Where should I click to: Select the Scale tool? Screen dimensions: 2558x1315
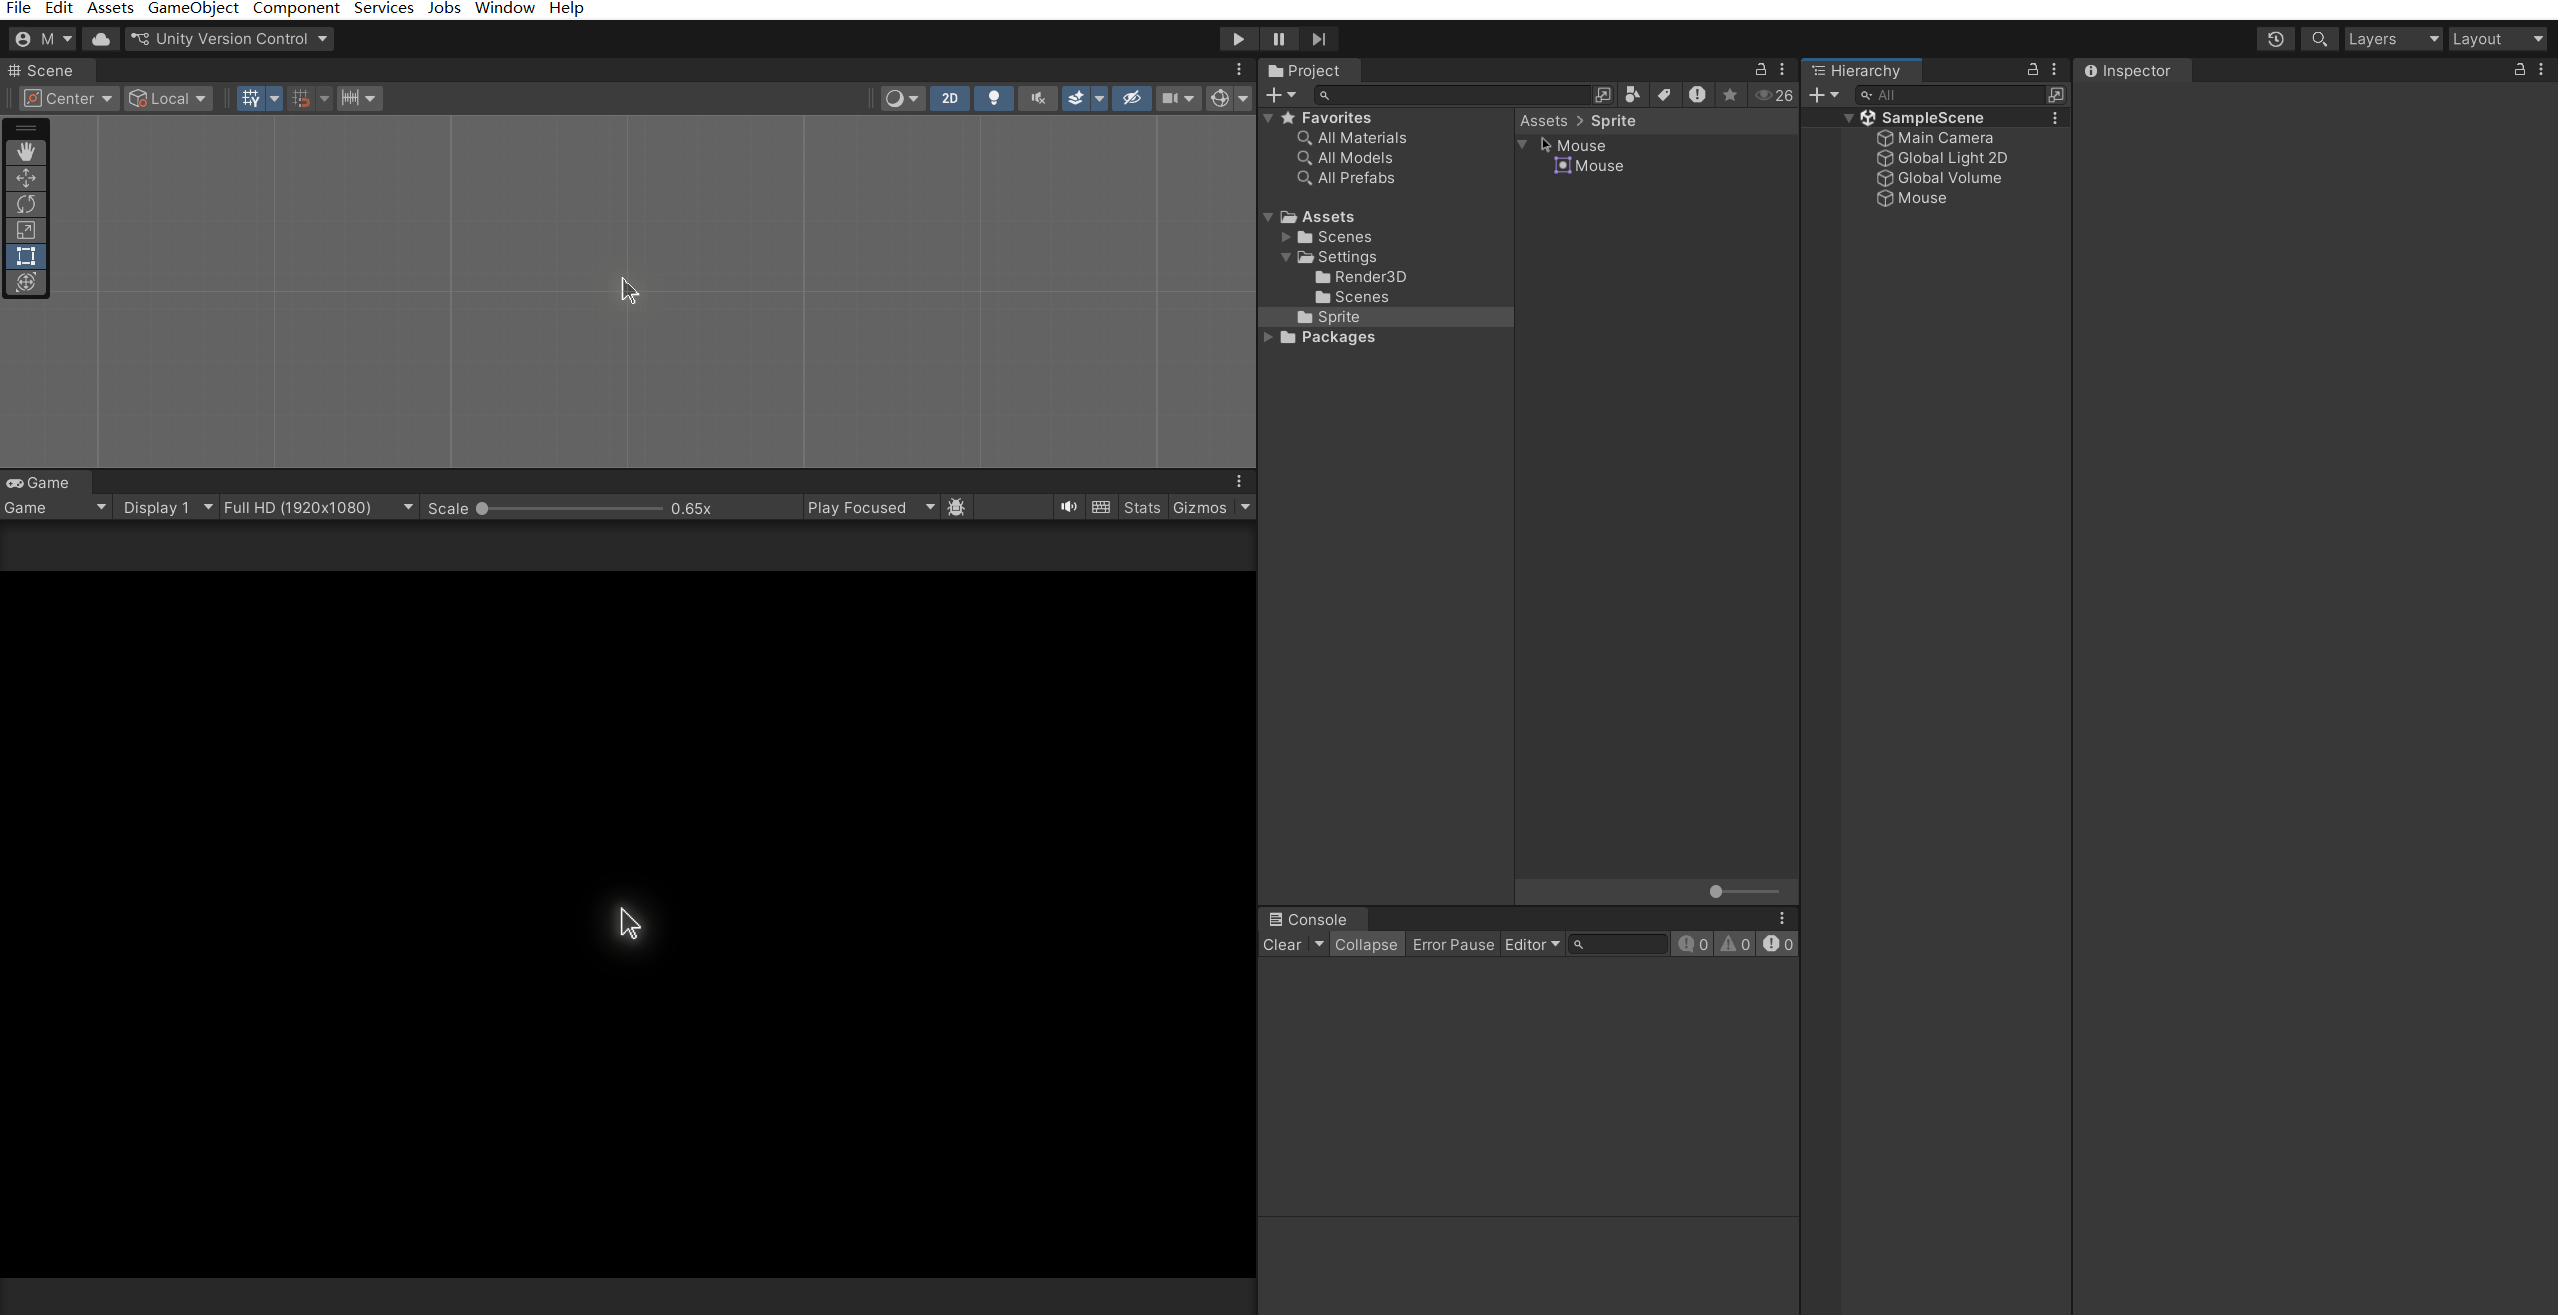tap(26, 230)
